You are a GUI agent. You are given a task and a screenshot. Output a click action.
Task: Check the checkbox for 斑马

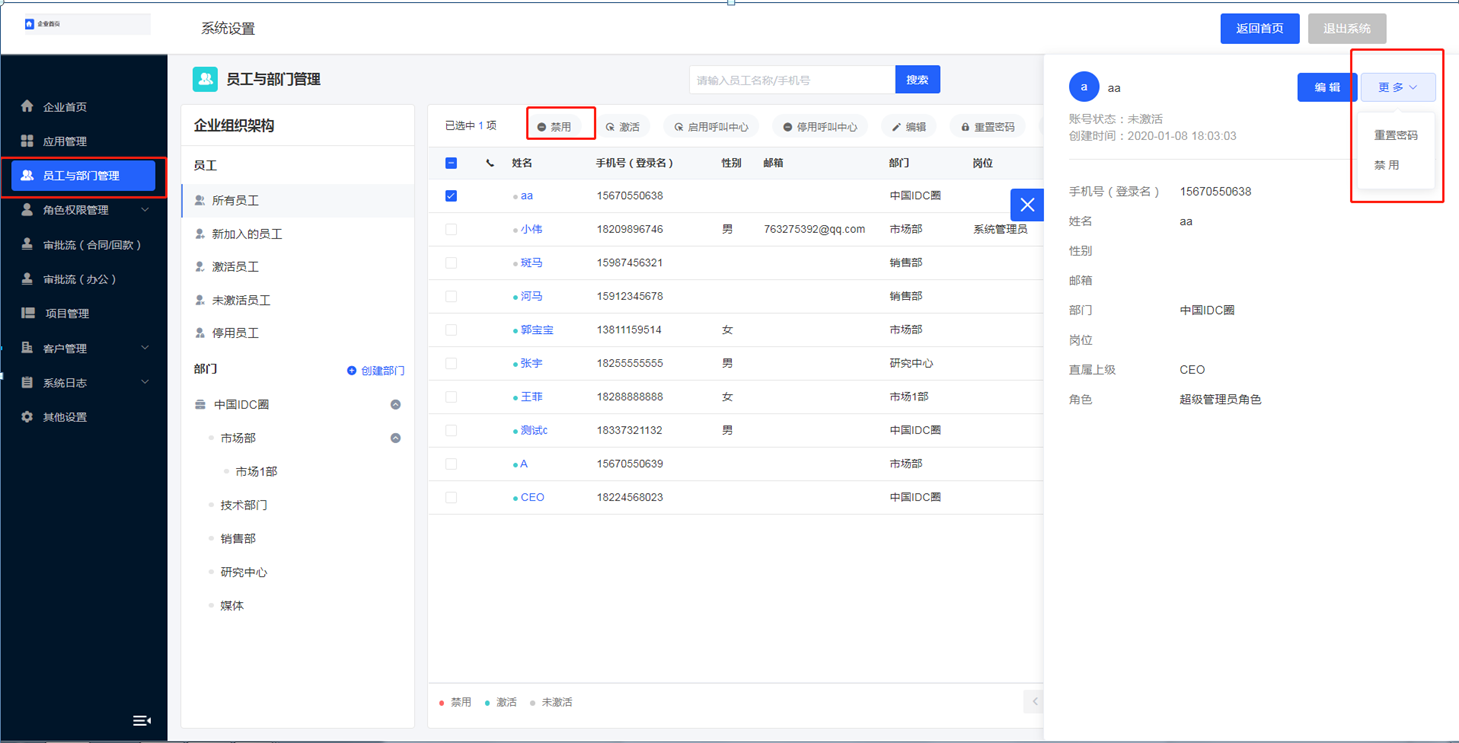coord(451,263)
